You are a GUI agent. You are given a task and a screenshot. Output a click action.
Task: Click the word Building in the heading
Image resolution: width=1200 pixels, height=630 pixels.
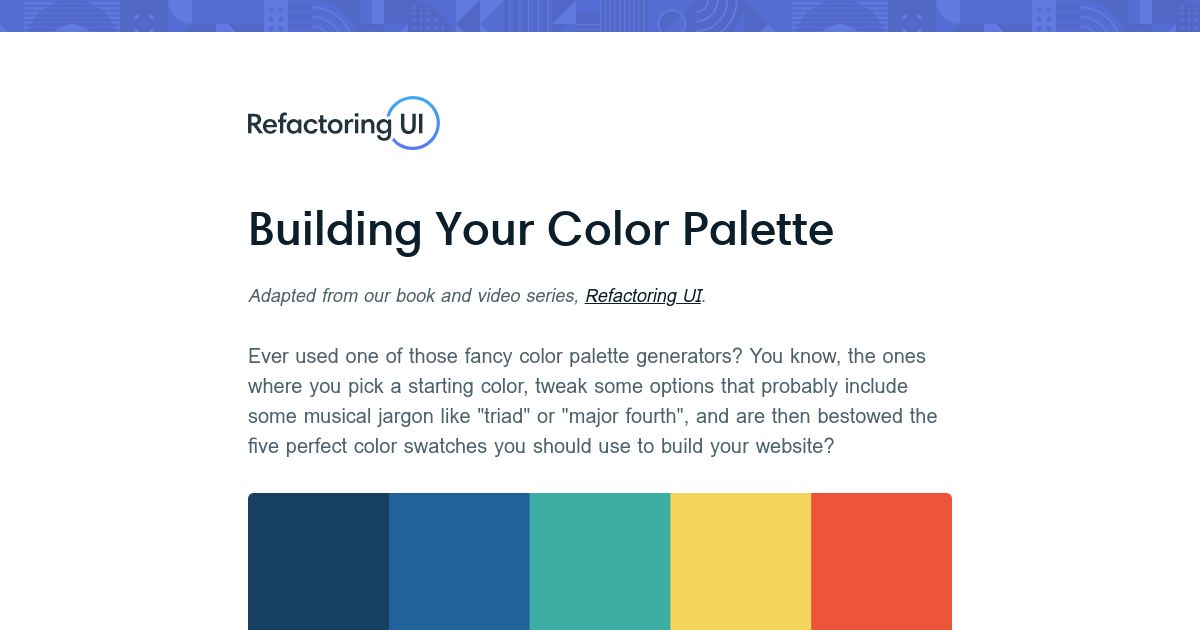coord(335,231)
